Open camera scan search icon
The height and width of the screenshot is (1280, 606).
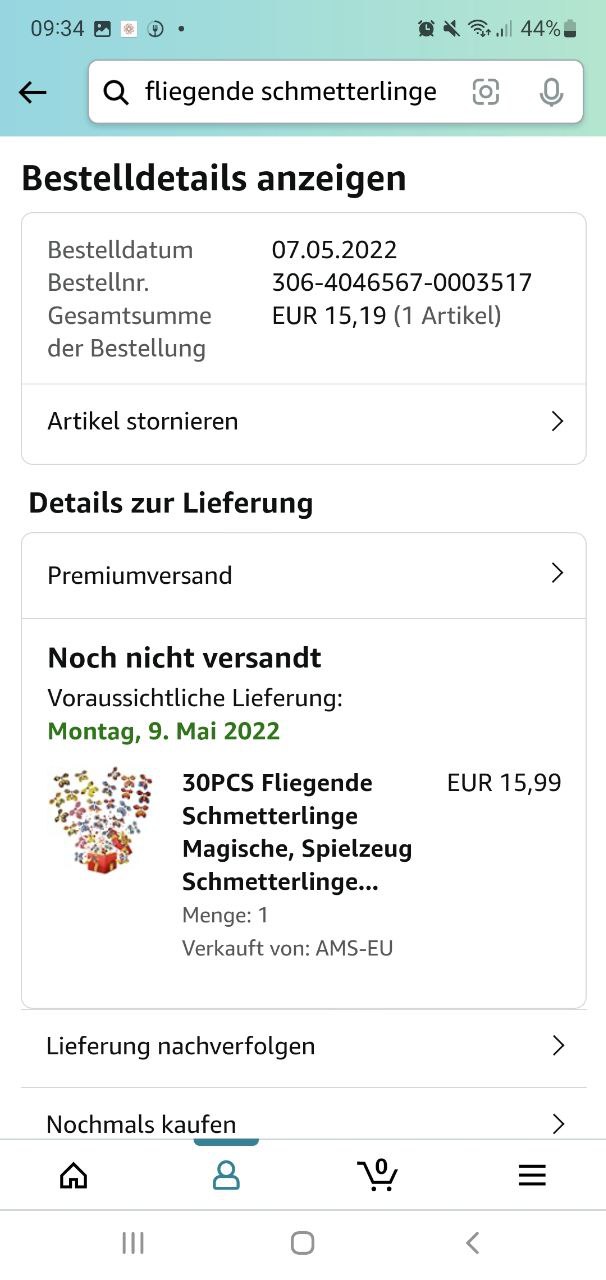486,93
